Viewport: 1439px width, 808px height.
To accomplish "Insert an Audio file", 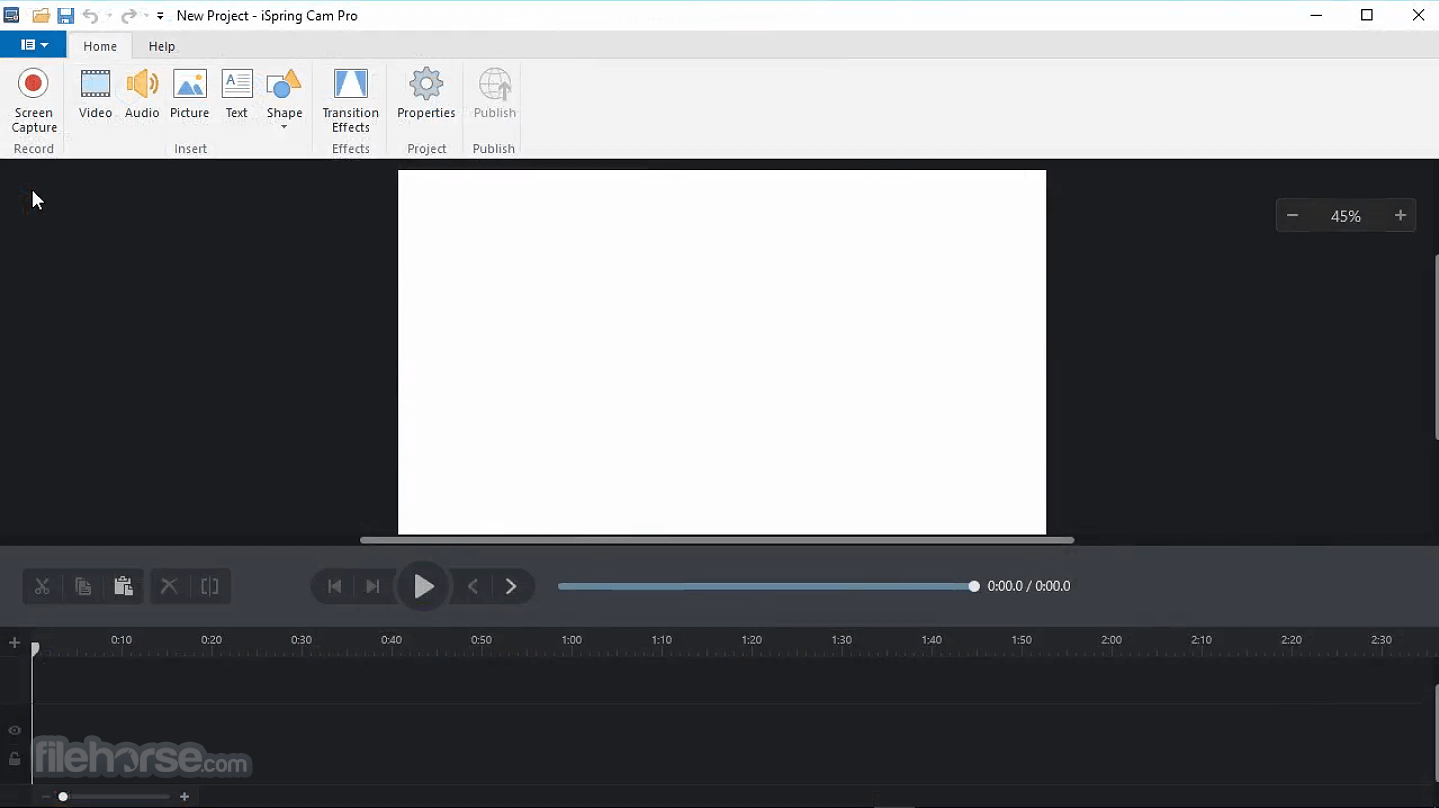I will (142, 95).
